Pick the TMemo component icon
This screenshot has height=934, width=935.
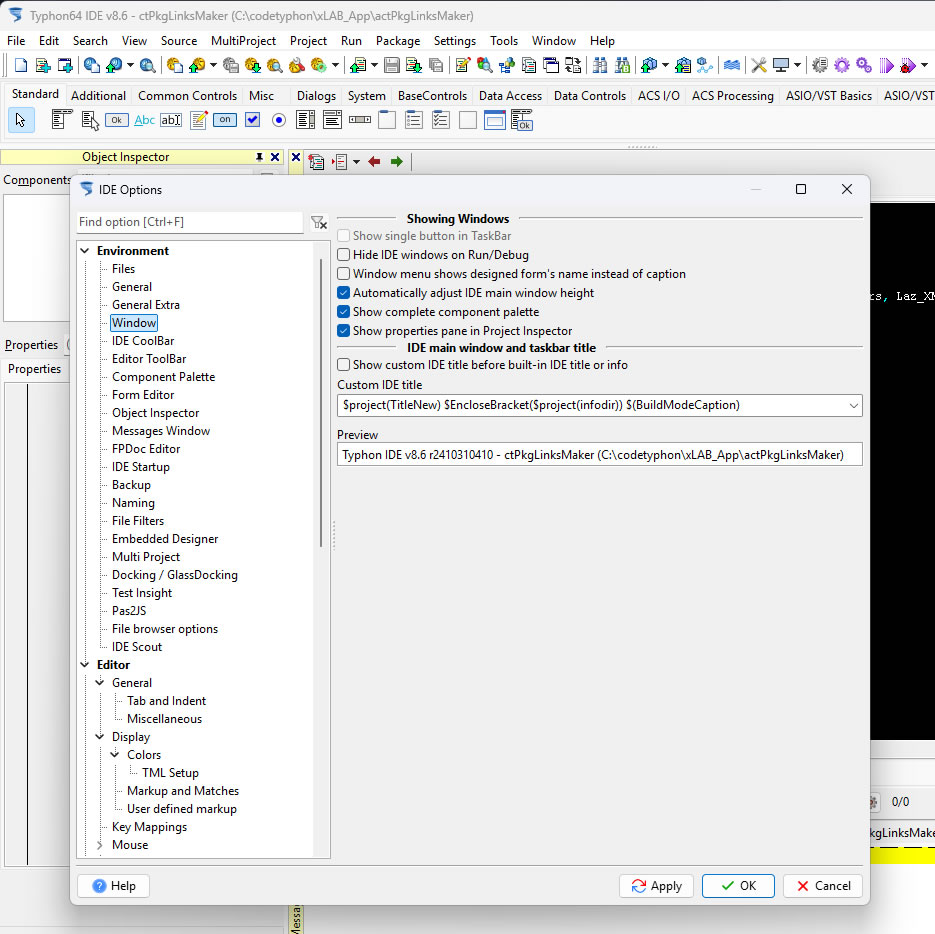coord(199,120)
